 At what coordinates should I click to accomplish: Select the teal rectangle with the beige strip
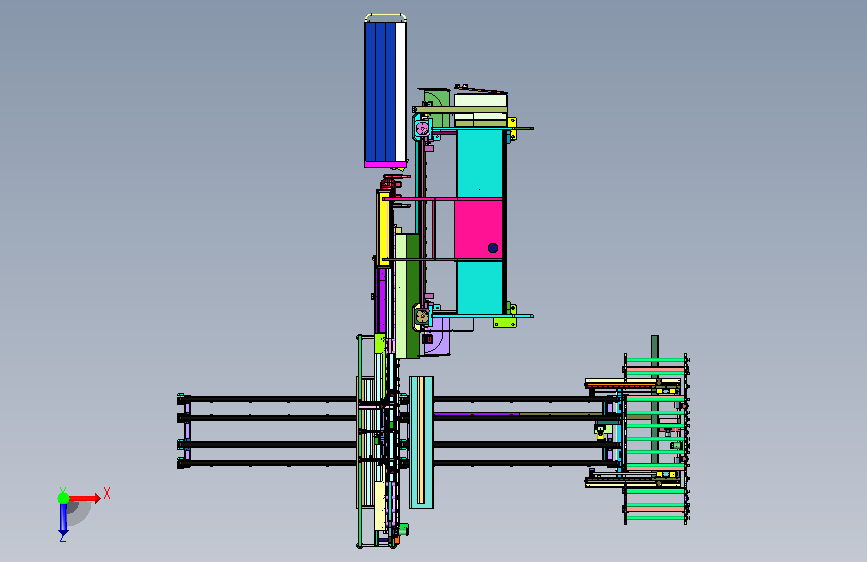(421, 442)
